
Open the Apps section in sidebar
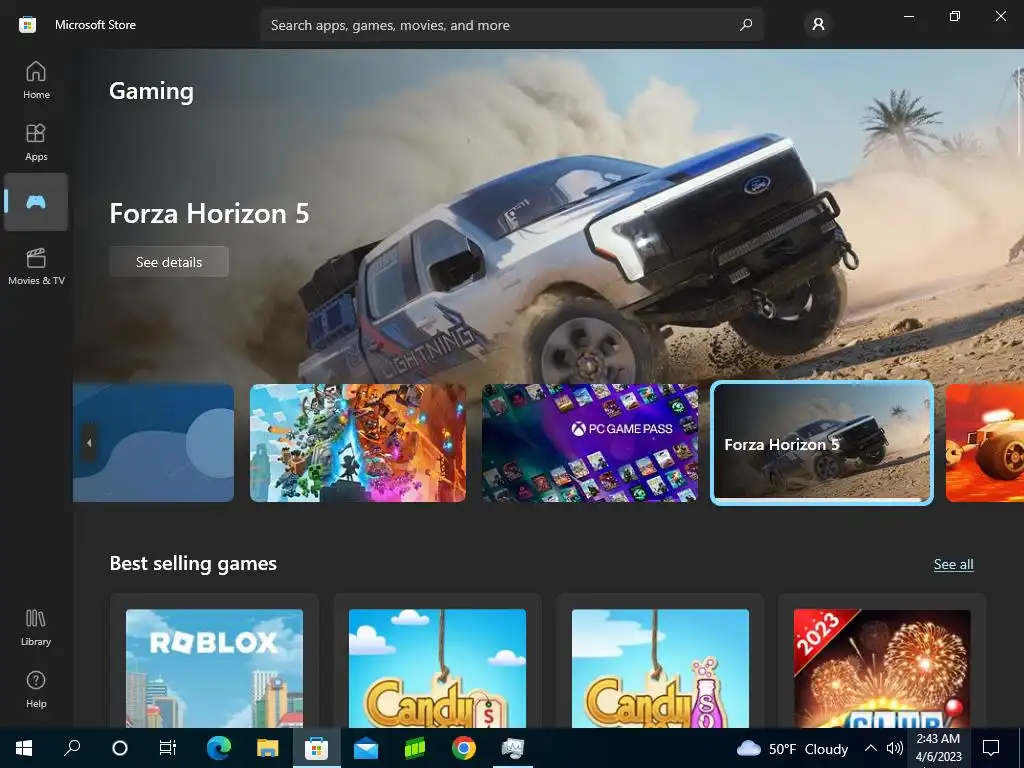pyautogui.click(x=36, y=142)
